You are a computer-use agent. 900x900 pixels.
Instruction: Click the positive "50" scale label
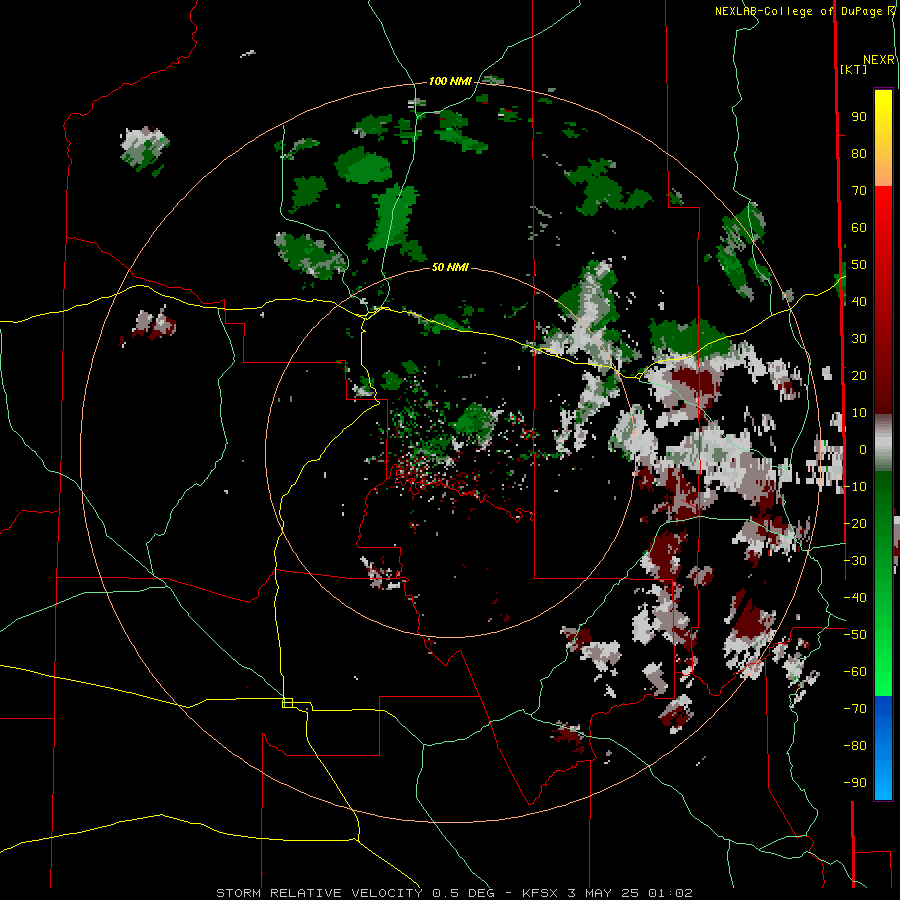pos(859,265)
